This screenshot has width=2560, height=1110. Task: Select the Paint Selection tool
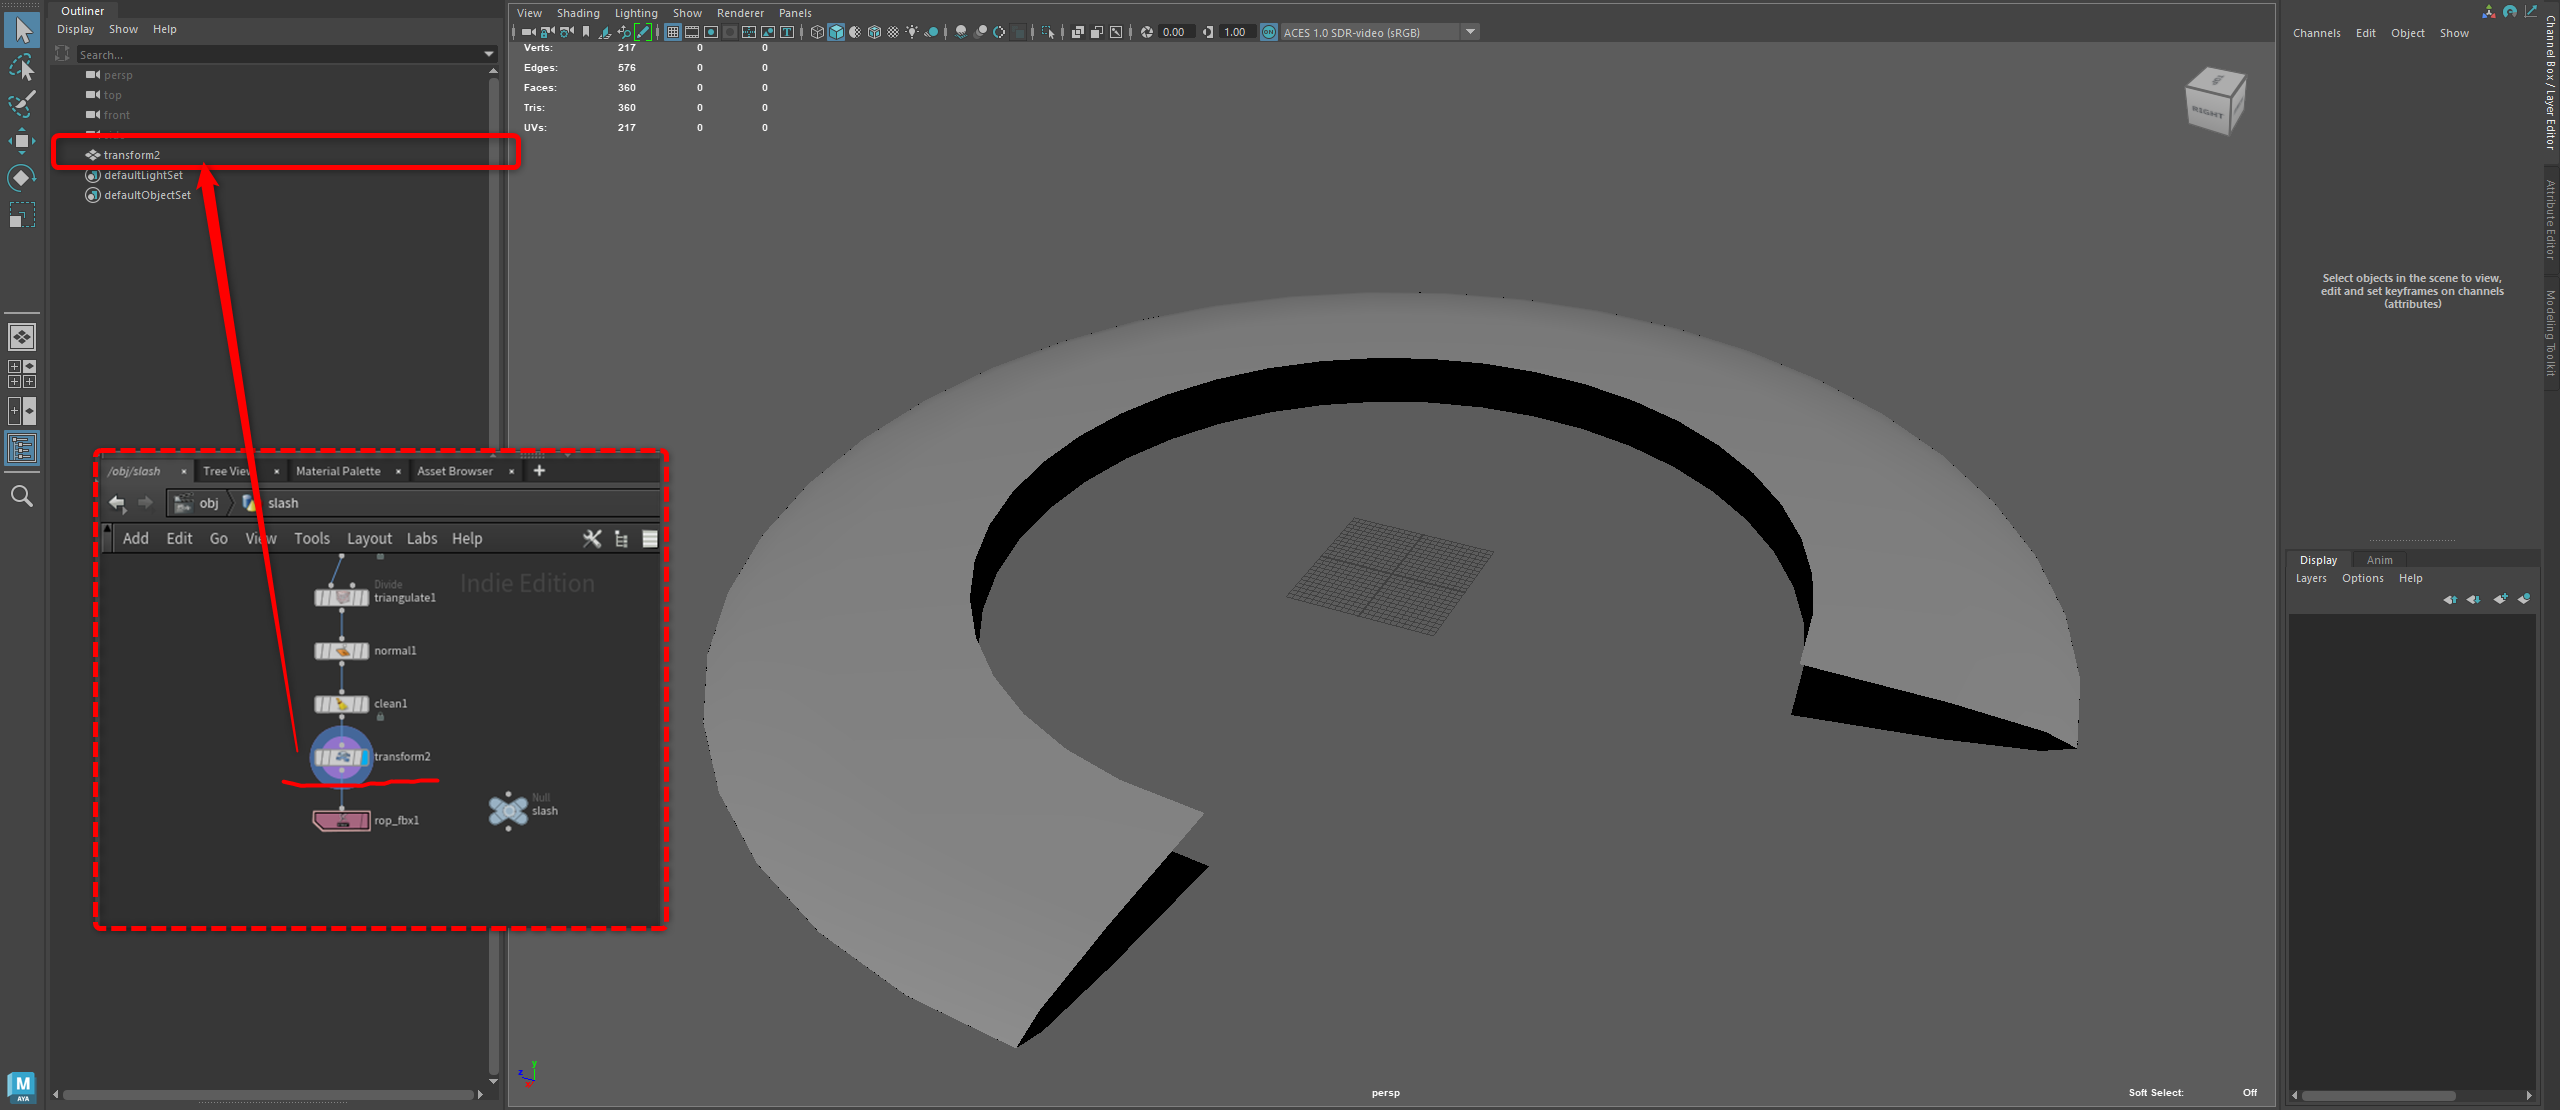click(x=22, y=104)
